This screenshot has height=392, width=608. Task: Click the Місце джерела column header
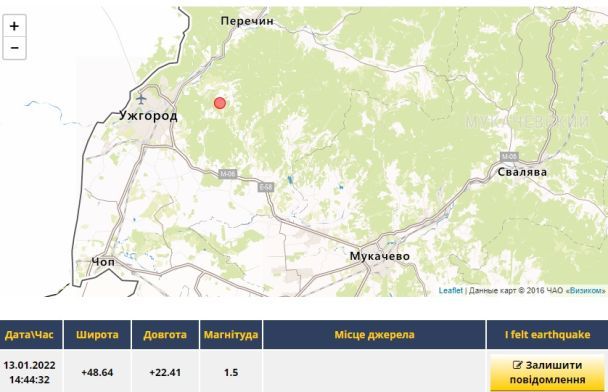(374, 335)
